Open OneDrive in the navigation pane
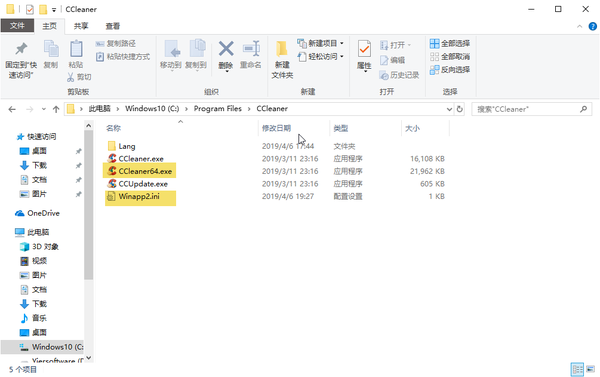 point(38,213)
